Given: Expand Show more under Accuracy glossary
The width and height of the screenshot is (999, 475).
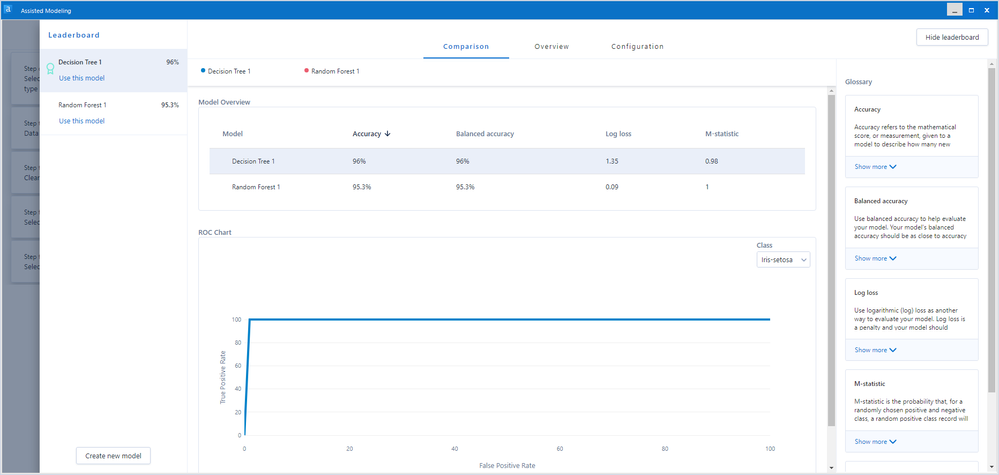Looking at the screenshot, I should (x=875, y=167).
